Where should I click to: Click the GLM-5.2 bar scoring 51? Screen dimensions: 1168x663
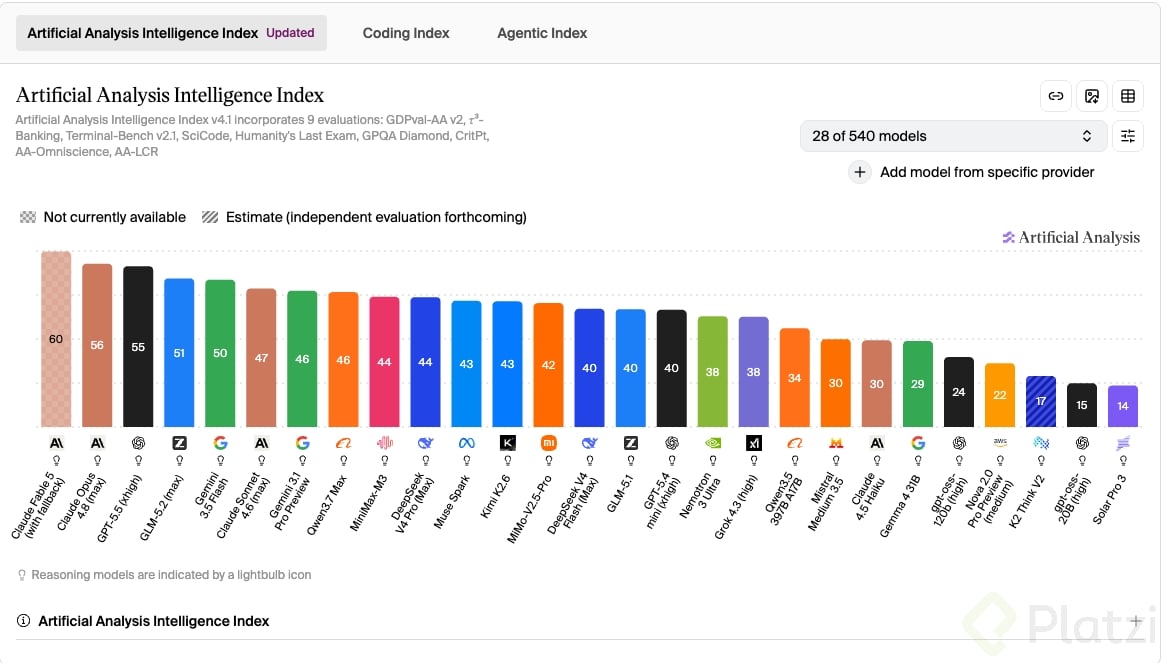179,352
